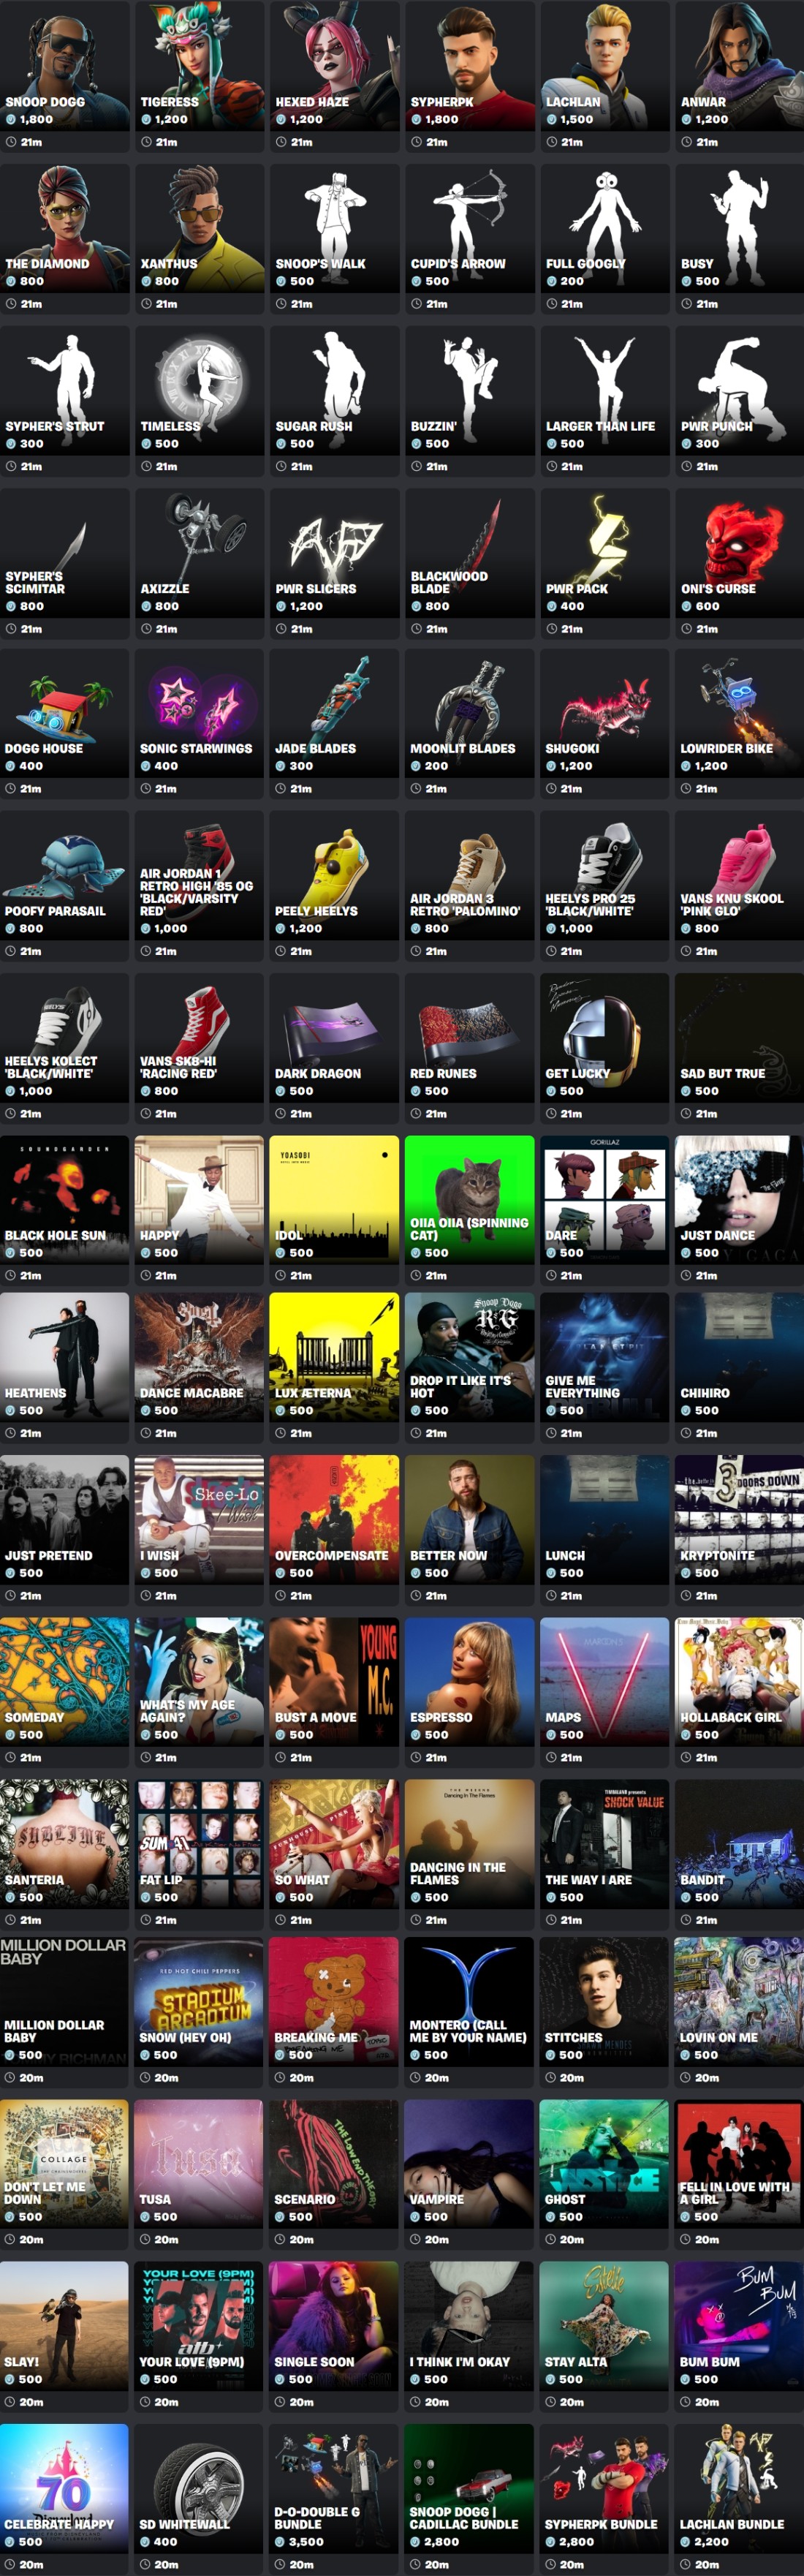Select the Tigeress skin thumbnail
Viewport: 804px width, 2576px height.
point(200,65)
